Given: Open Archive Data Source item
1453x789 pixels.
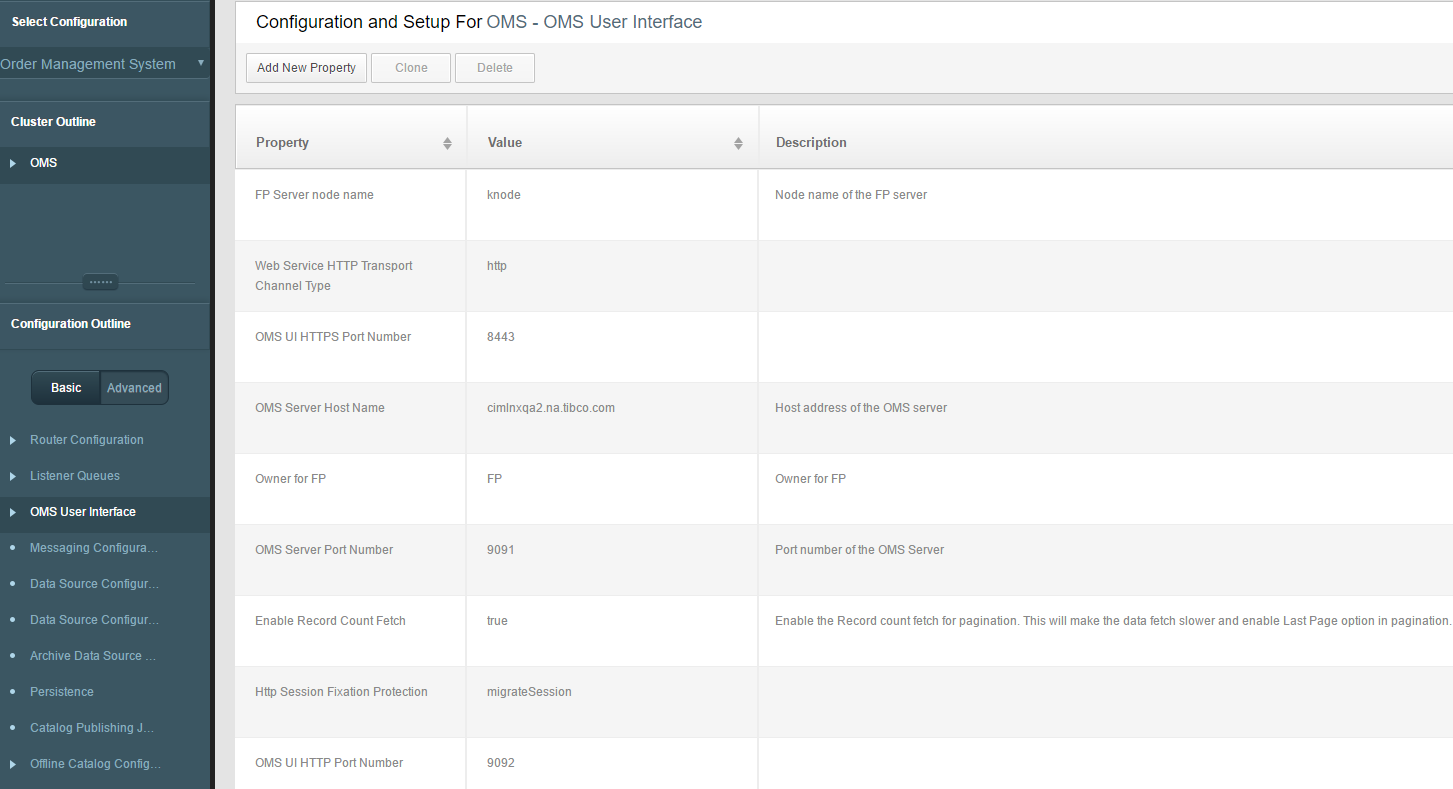Looking at the screenshot, I should pos(93,656).
